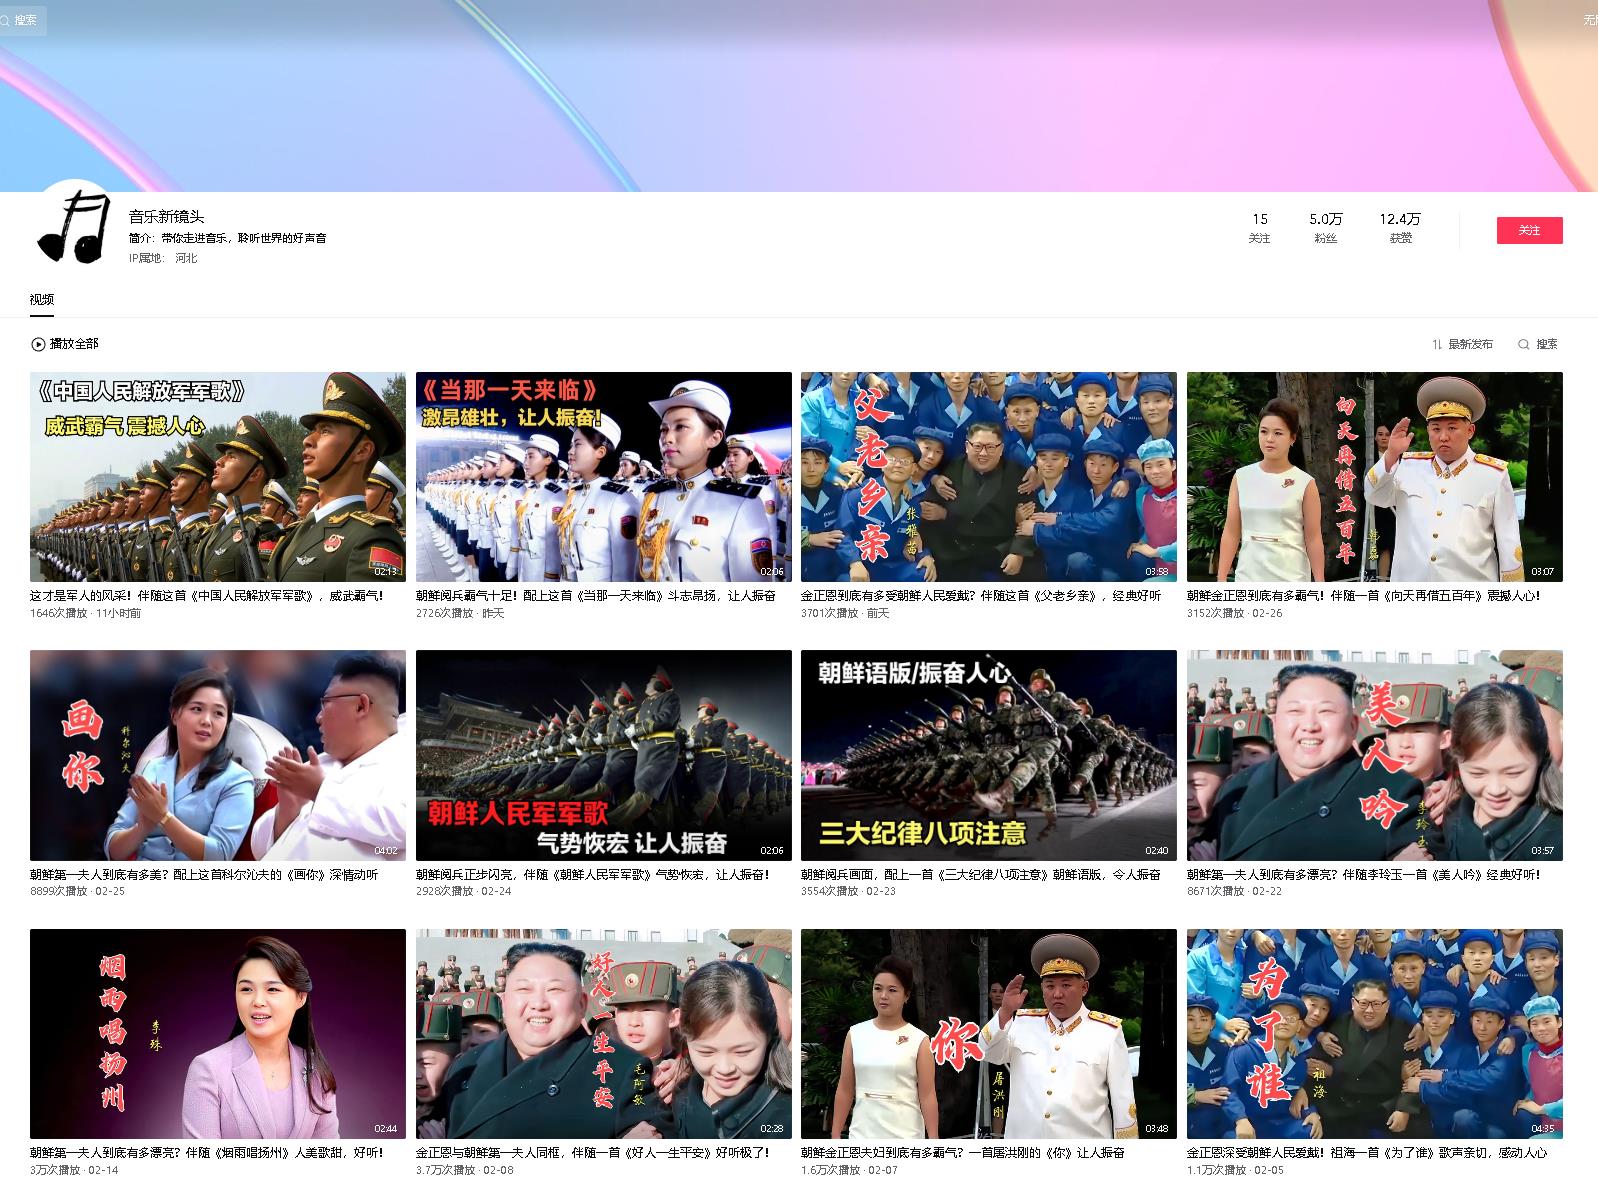Click the sort icon beside 最新发布
This screenshot has height=1199, width=1598.
pos(1437,344)
